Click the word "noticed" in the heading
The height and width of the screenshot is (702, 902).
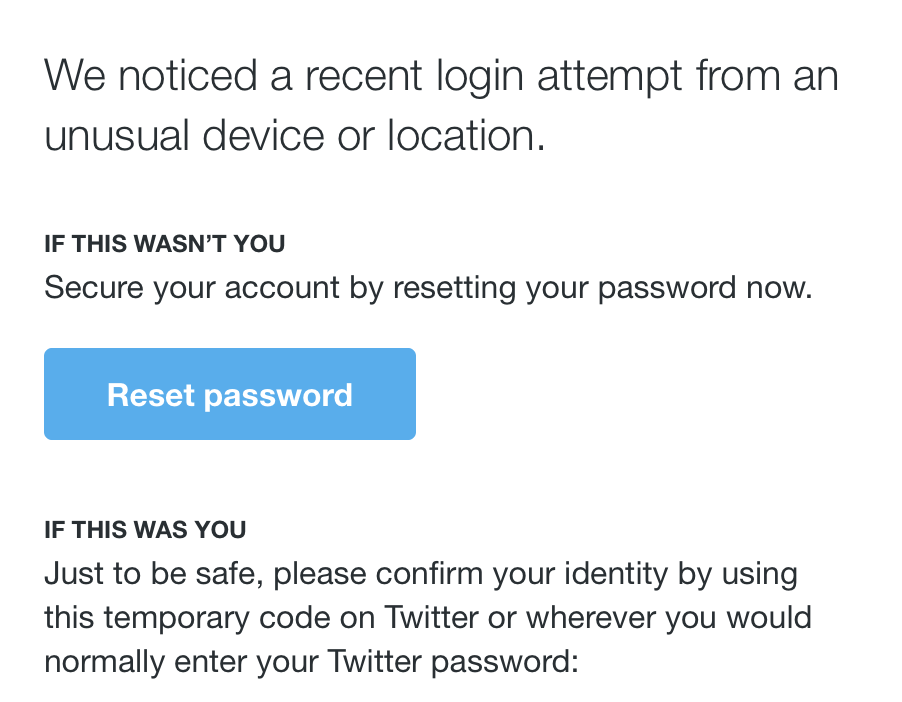click(x=186, y=77)
